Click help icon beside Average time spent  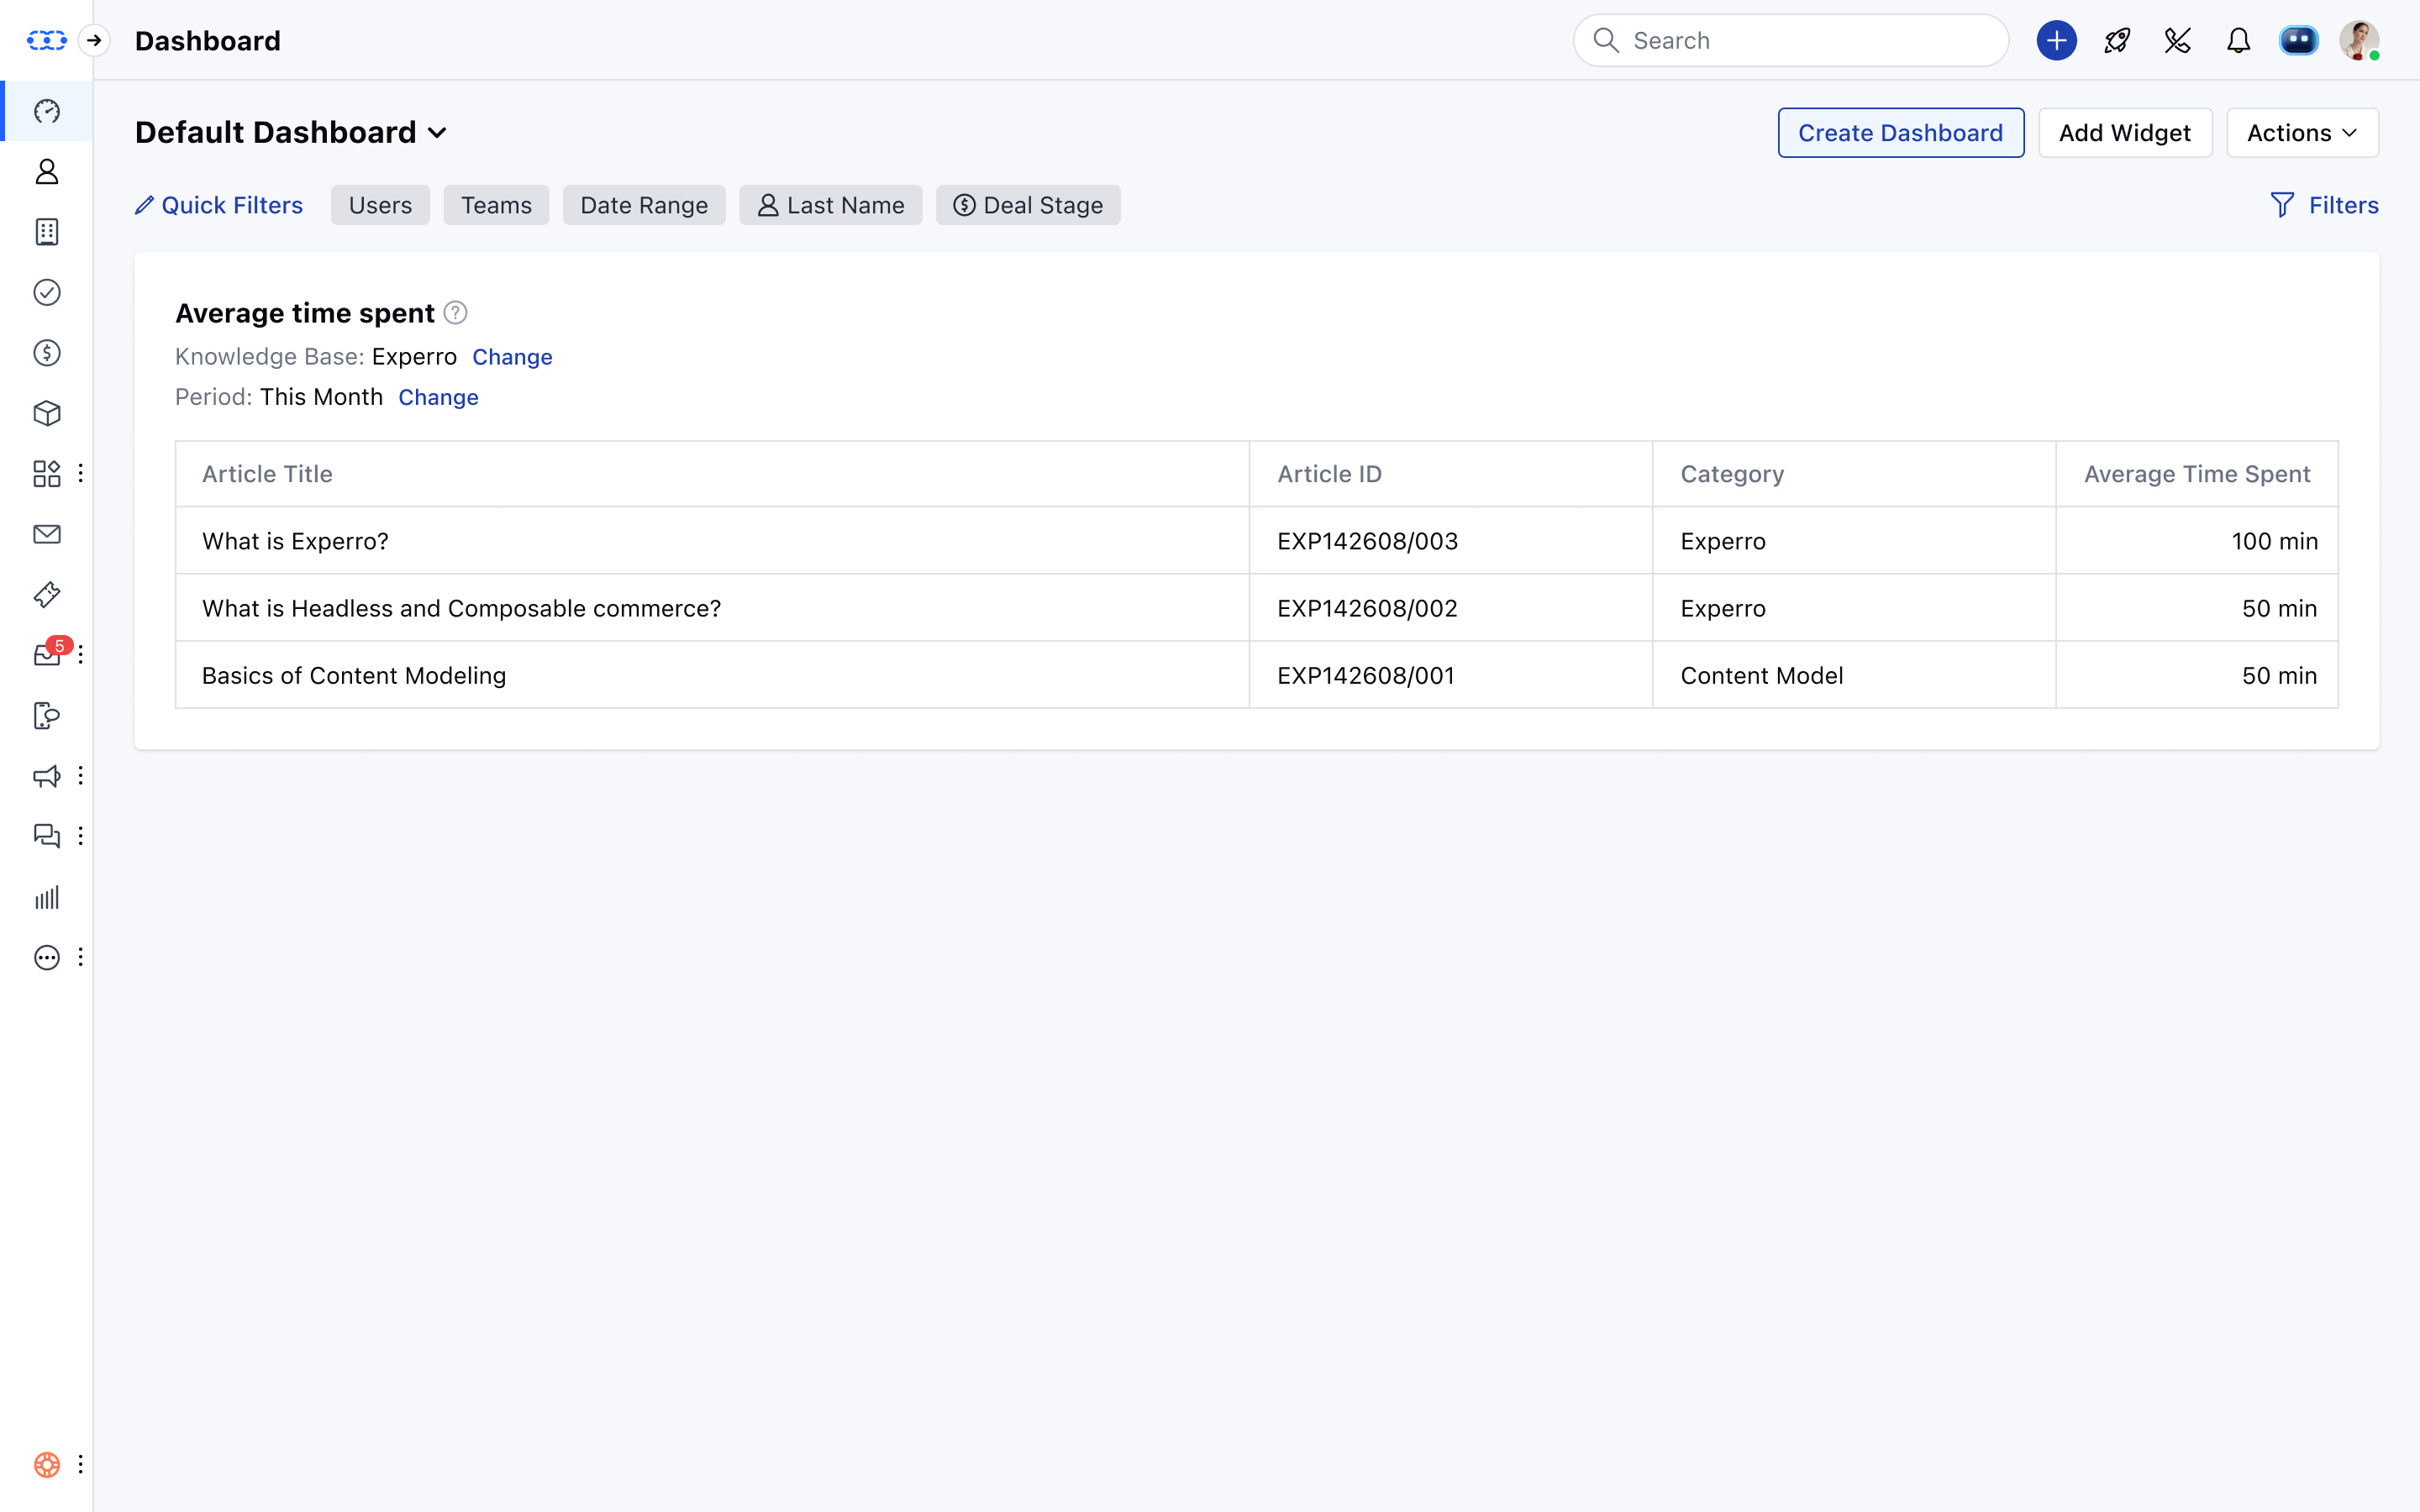point(455,313)
